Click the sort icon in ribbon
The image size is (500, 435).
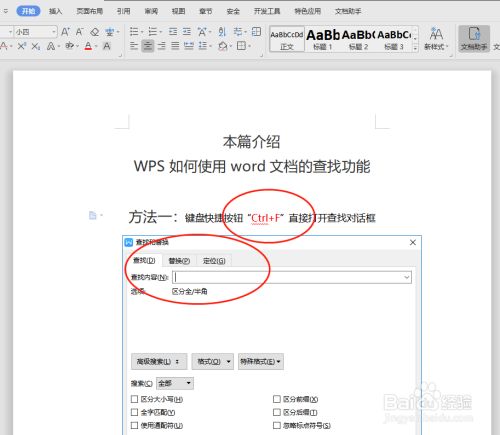[222, 32]
